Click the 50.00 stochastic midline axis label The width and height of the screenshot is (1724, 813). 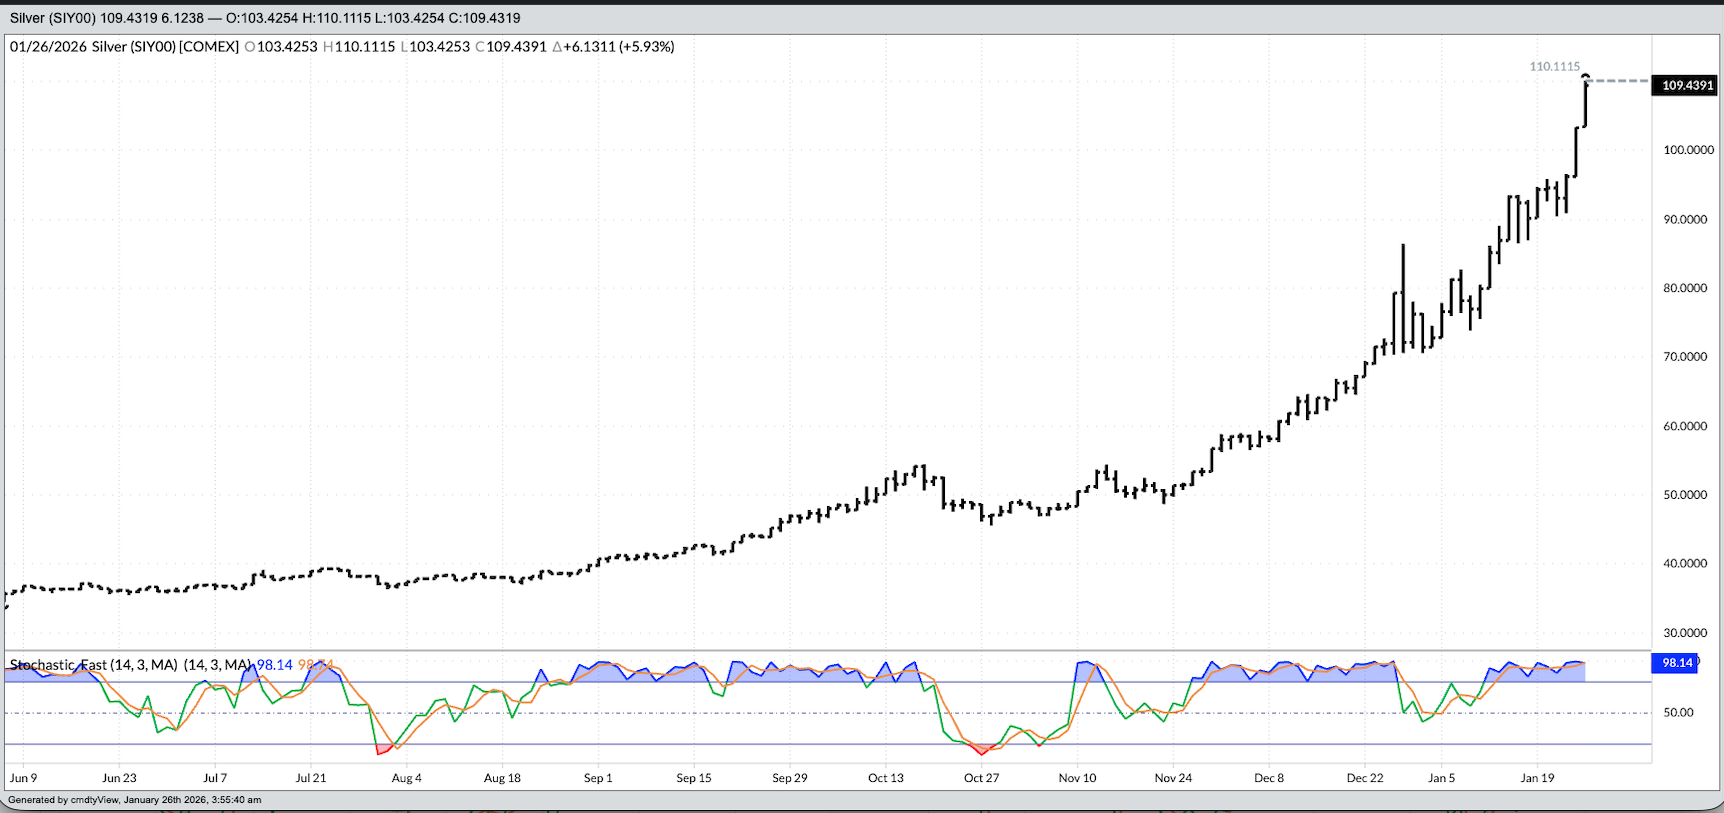(1678, 713)
